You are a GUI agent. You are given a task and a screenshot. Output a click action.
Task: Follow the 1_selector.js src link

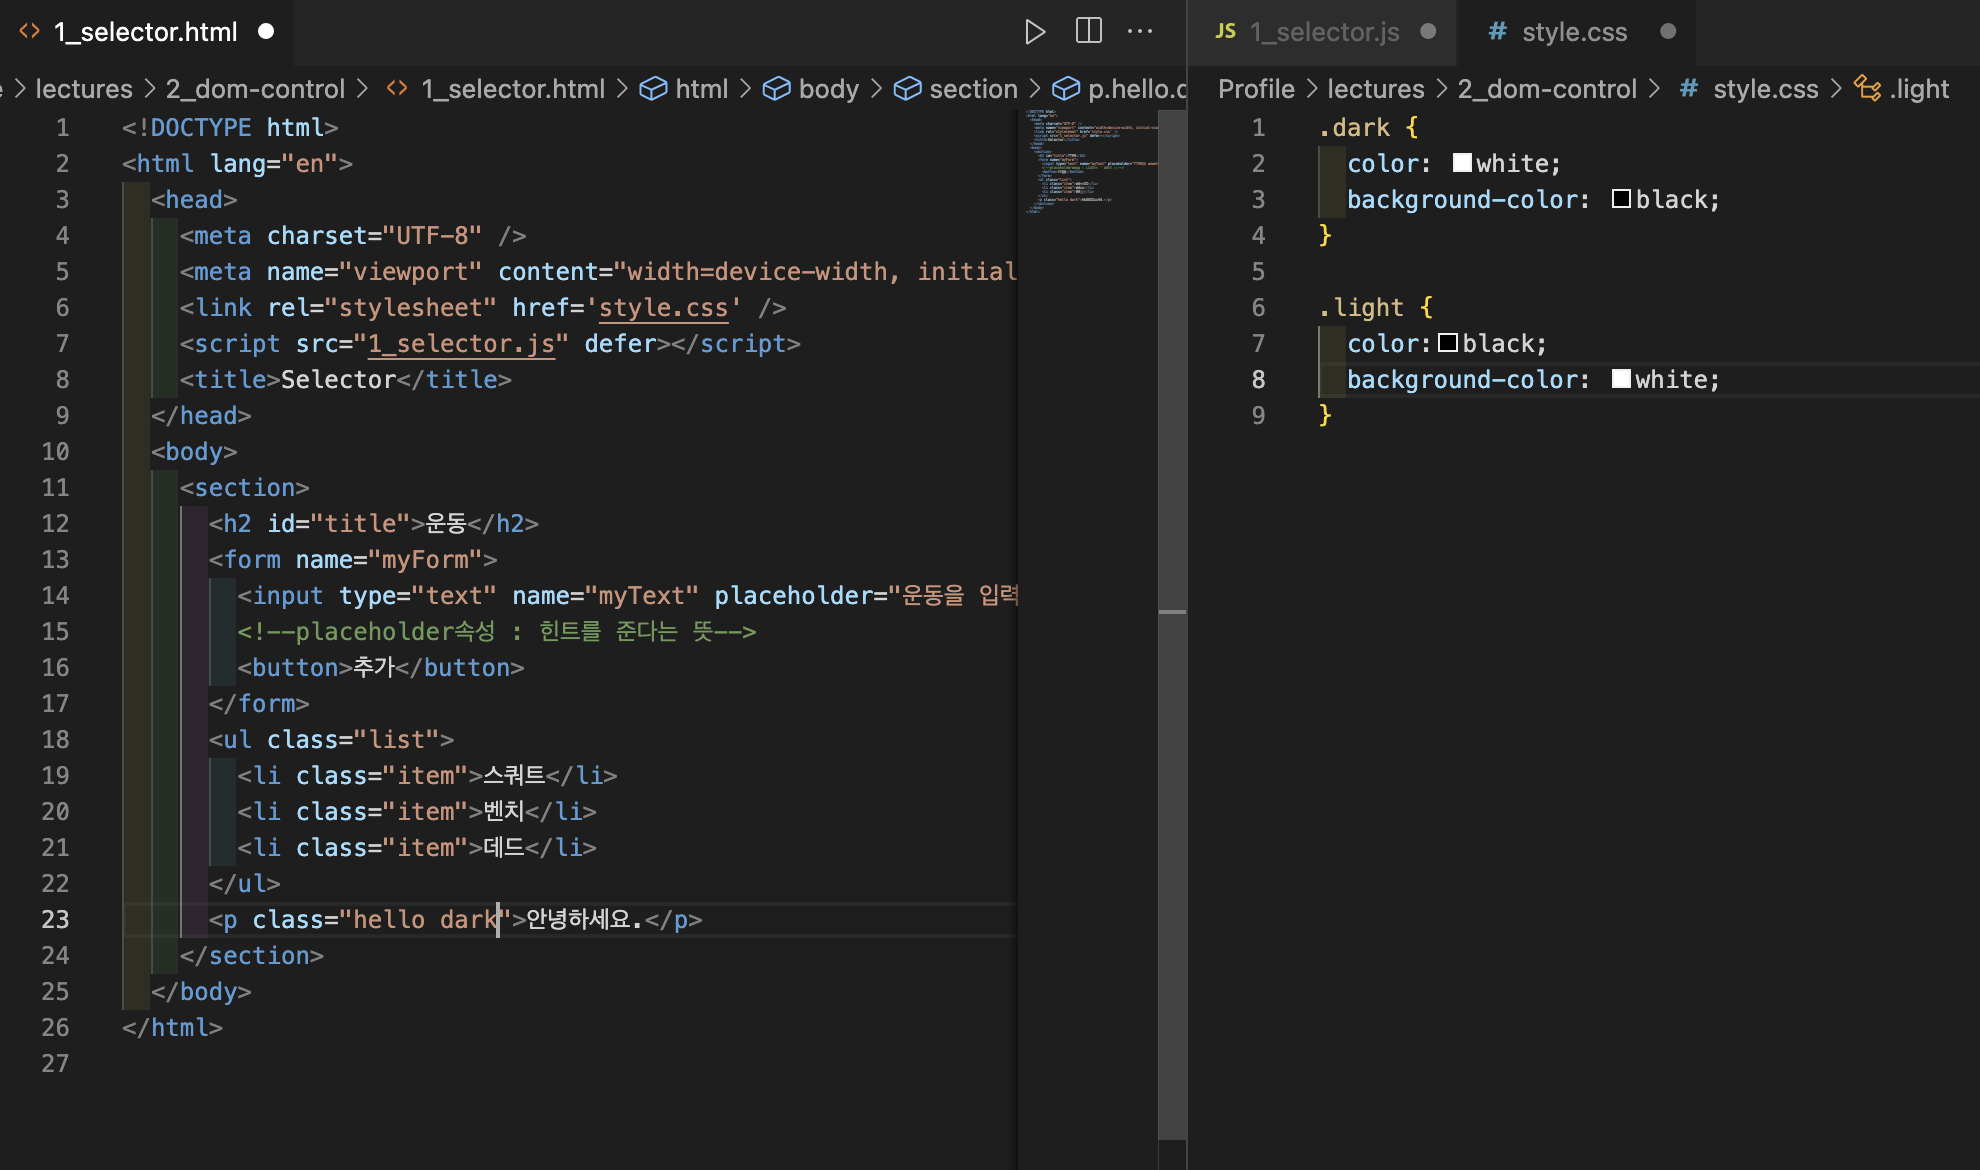click(461, 344)
